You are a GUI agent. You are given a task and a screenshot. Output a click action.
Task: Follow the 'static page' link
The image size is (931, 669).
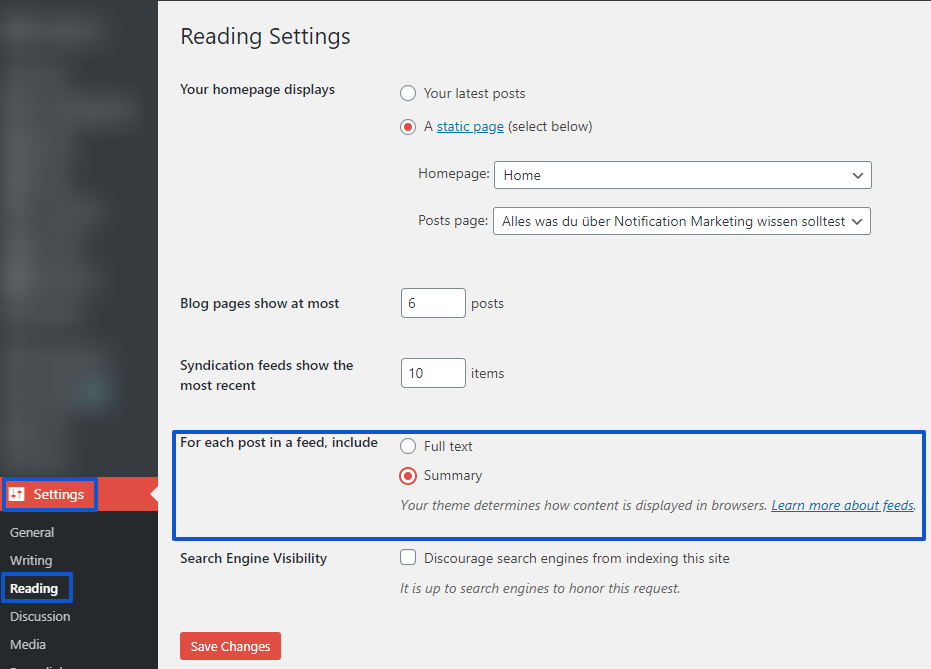(470, 126)
